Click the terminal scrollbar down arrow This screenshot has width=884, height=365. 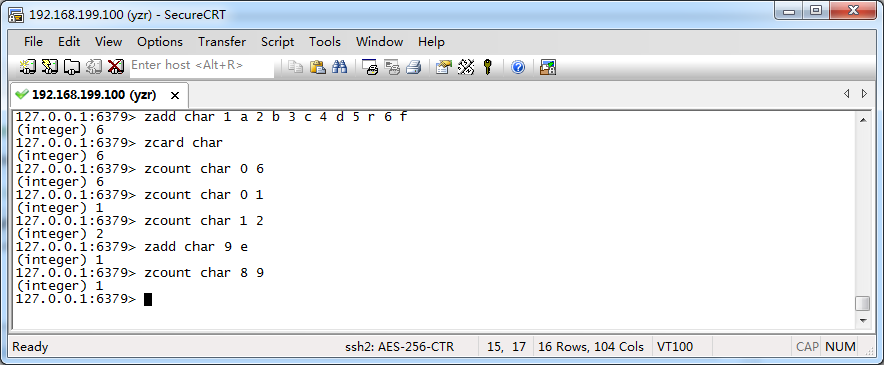pos(863,320)
